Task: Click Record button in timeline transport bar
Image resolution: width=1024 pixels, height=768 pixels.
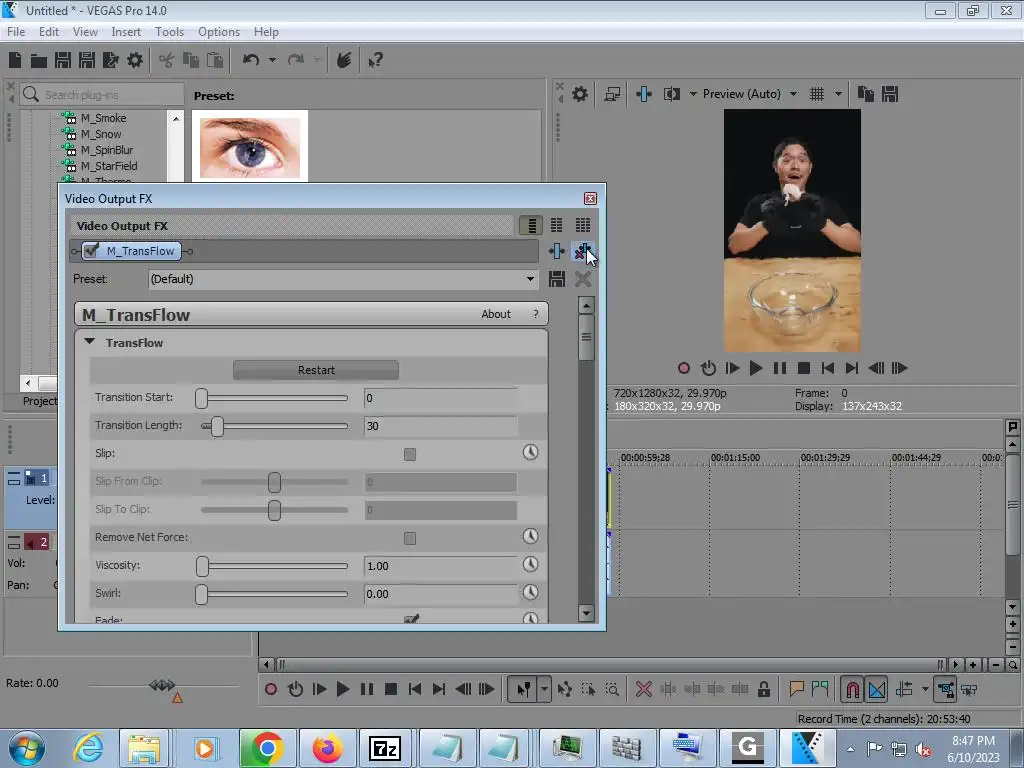Action: click(270, 689)
